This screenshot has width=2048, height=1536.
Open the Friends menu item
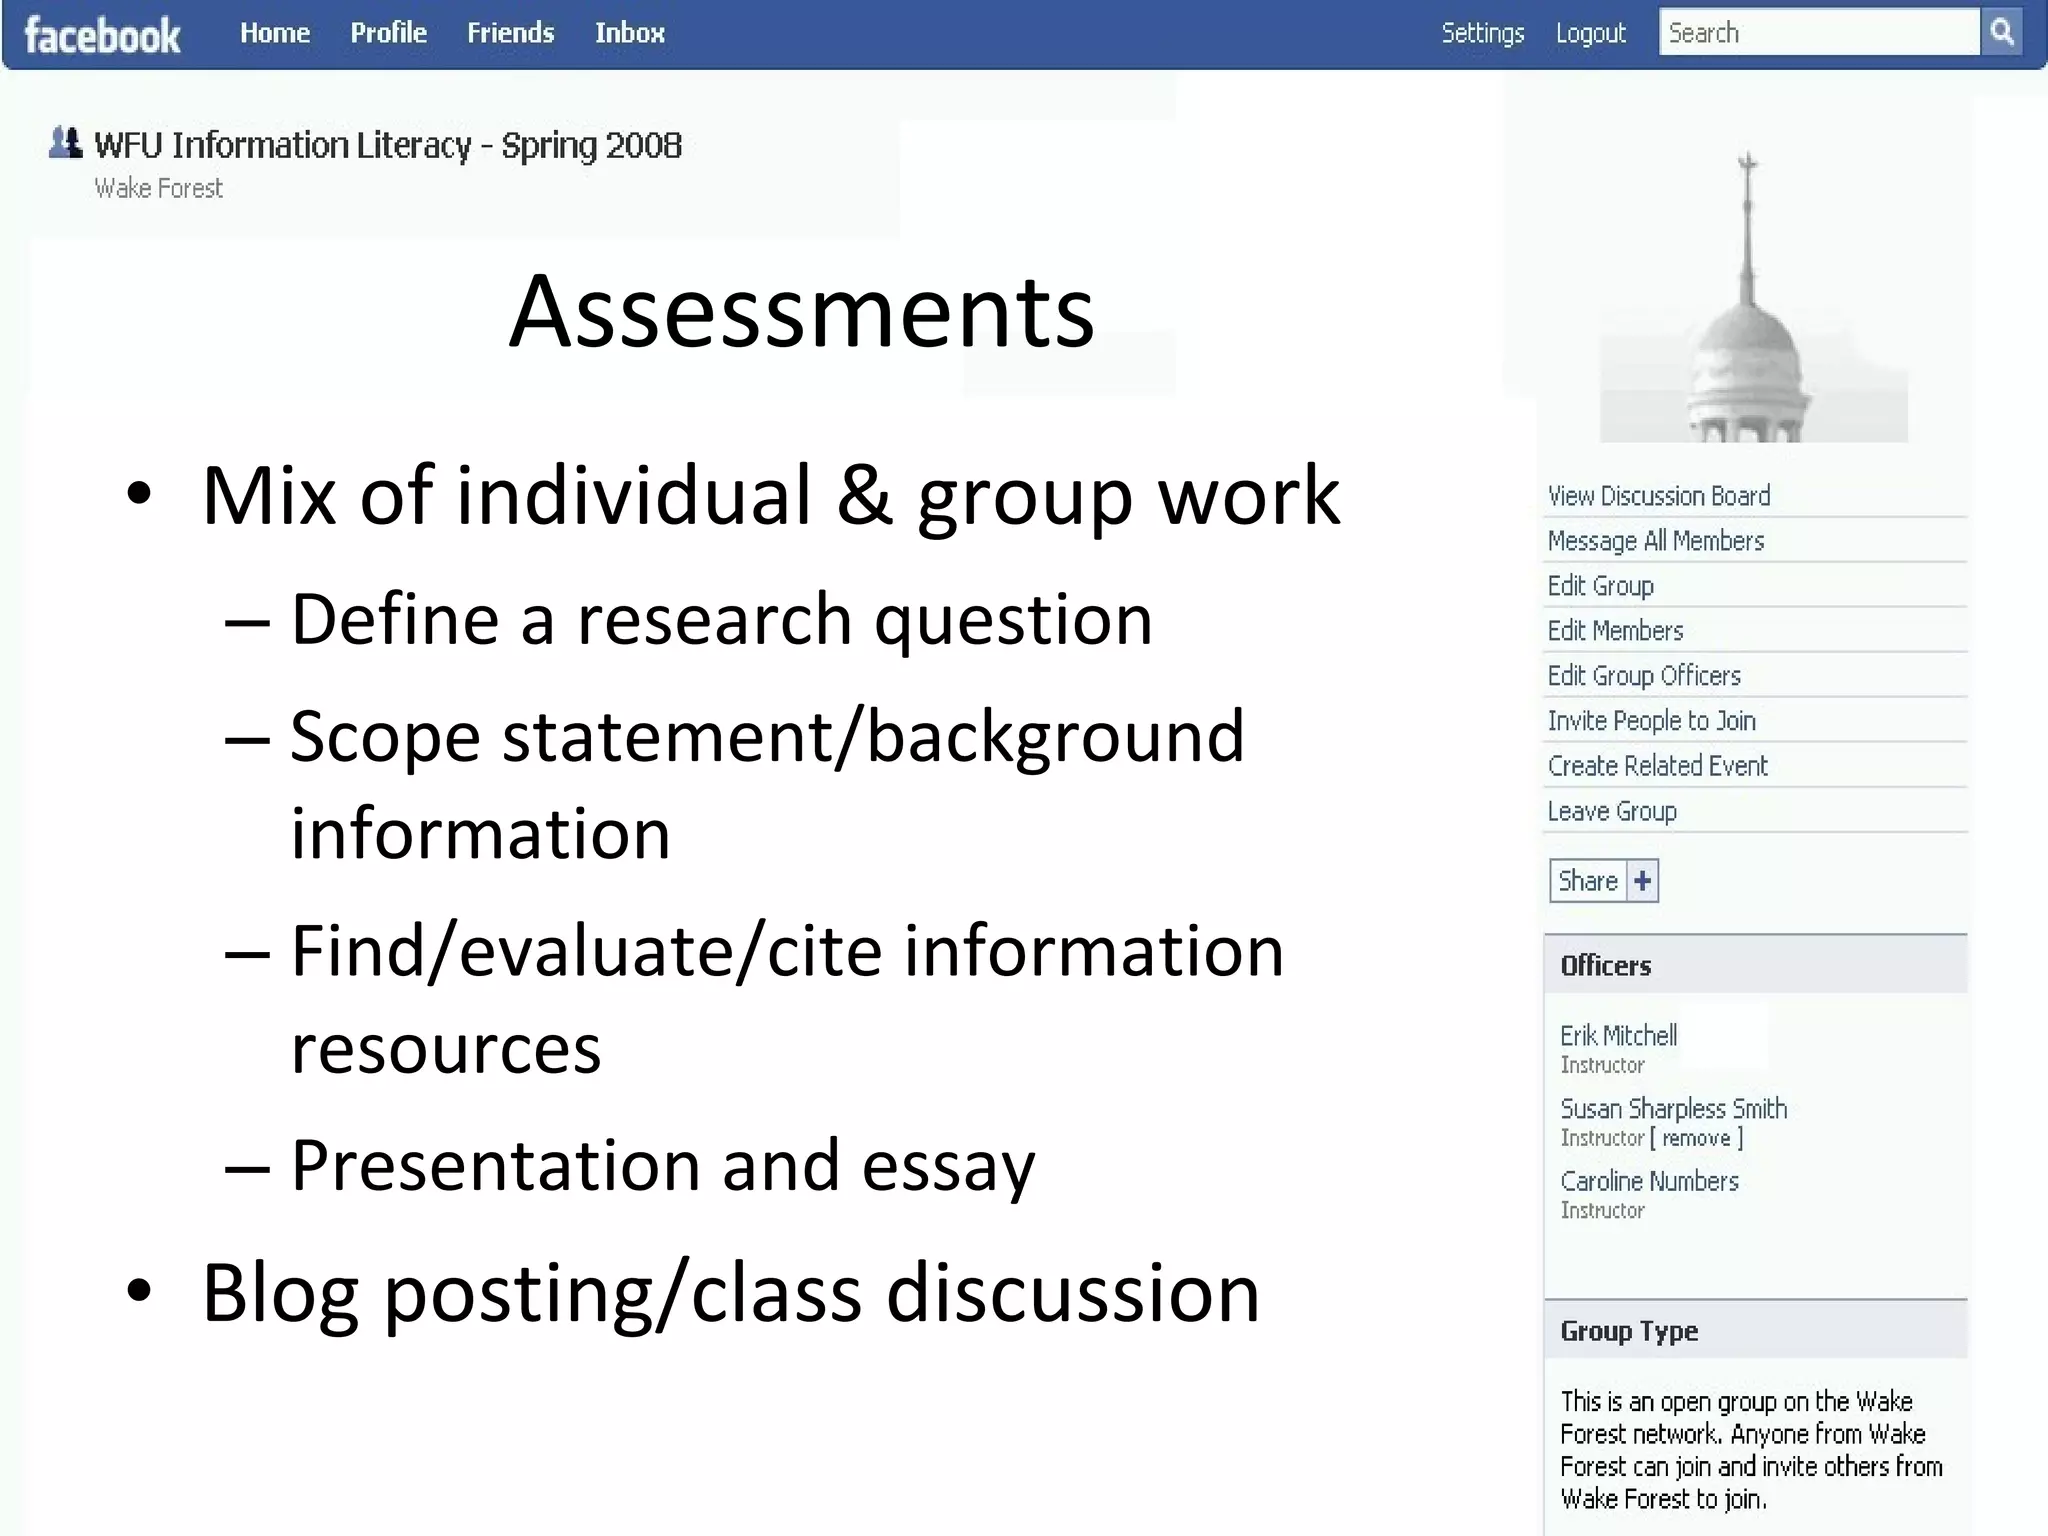click(511, 33)
